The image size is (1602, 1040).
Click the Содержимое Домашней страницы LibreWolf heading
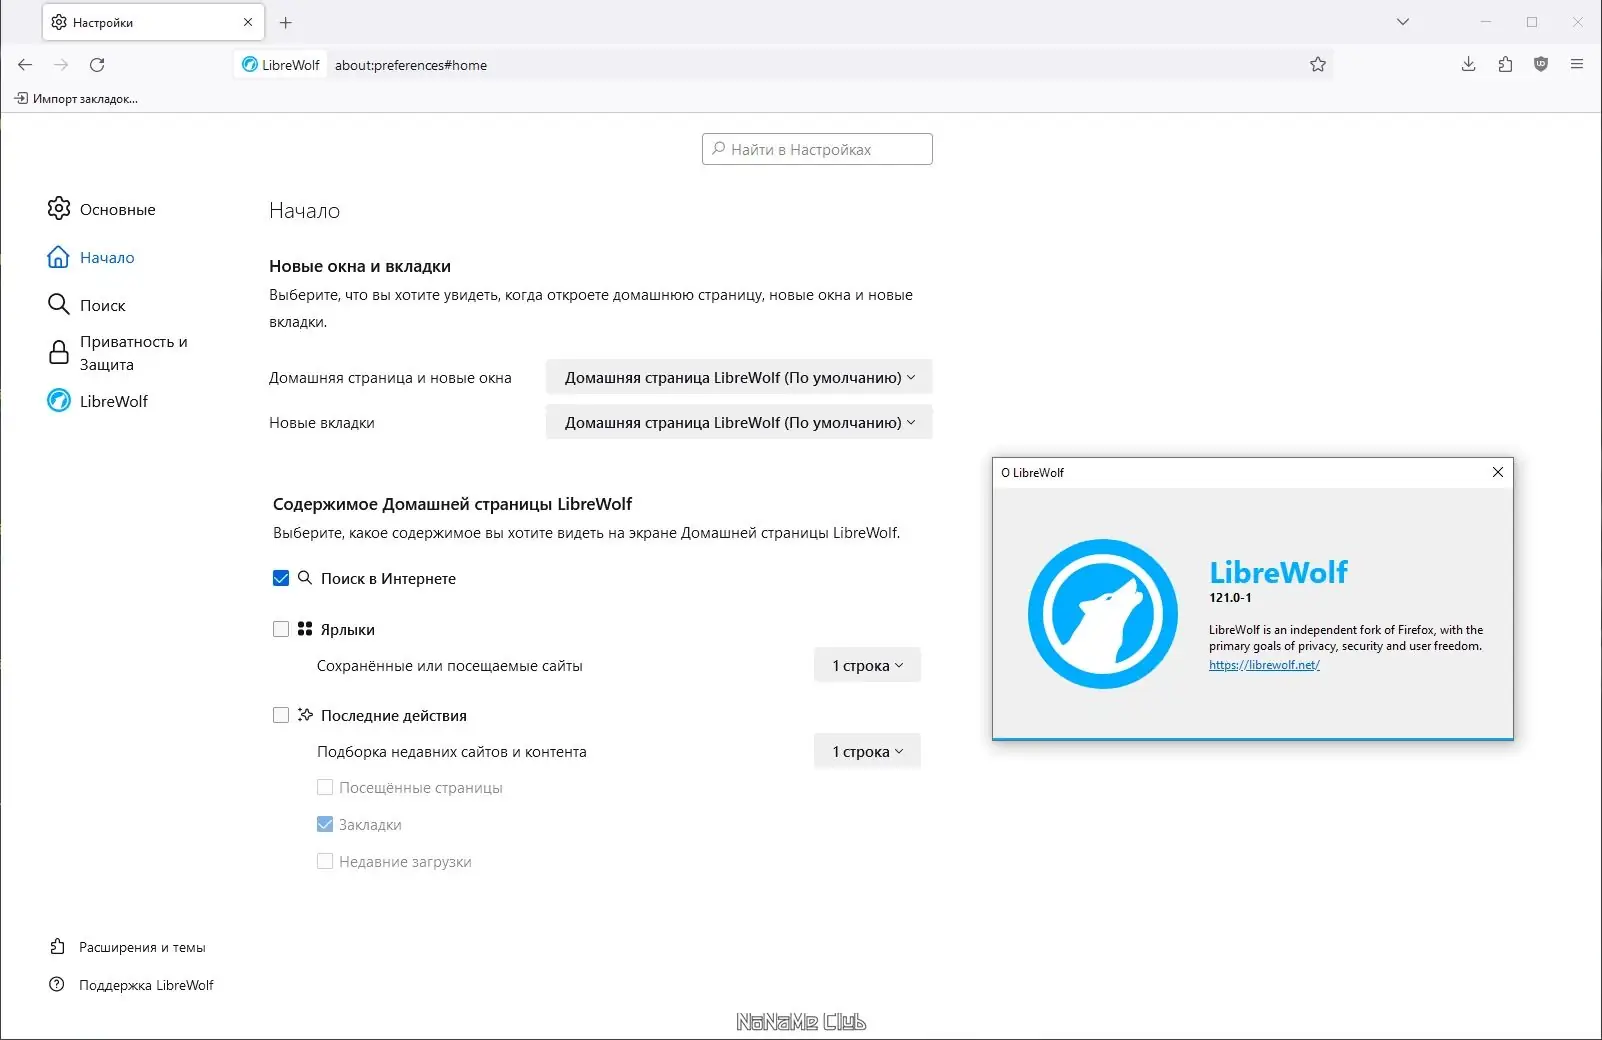(453, 504)
